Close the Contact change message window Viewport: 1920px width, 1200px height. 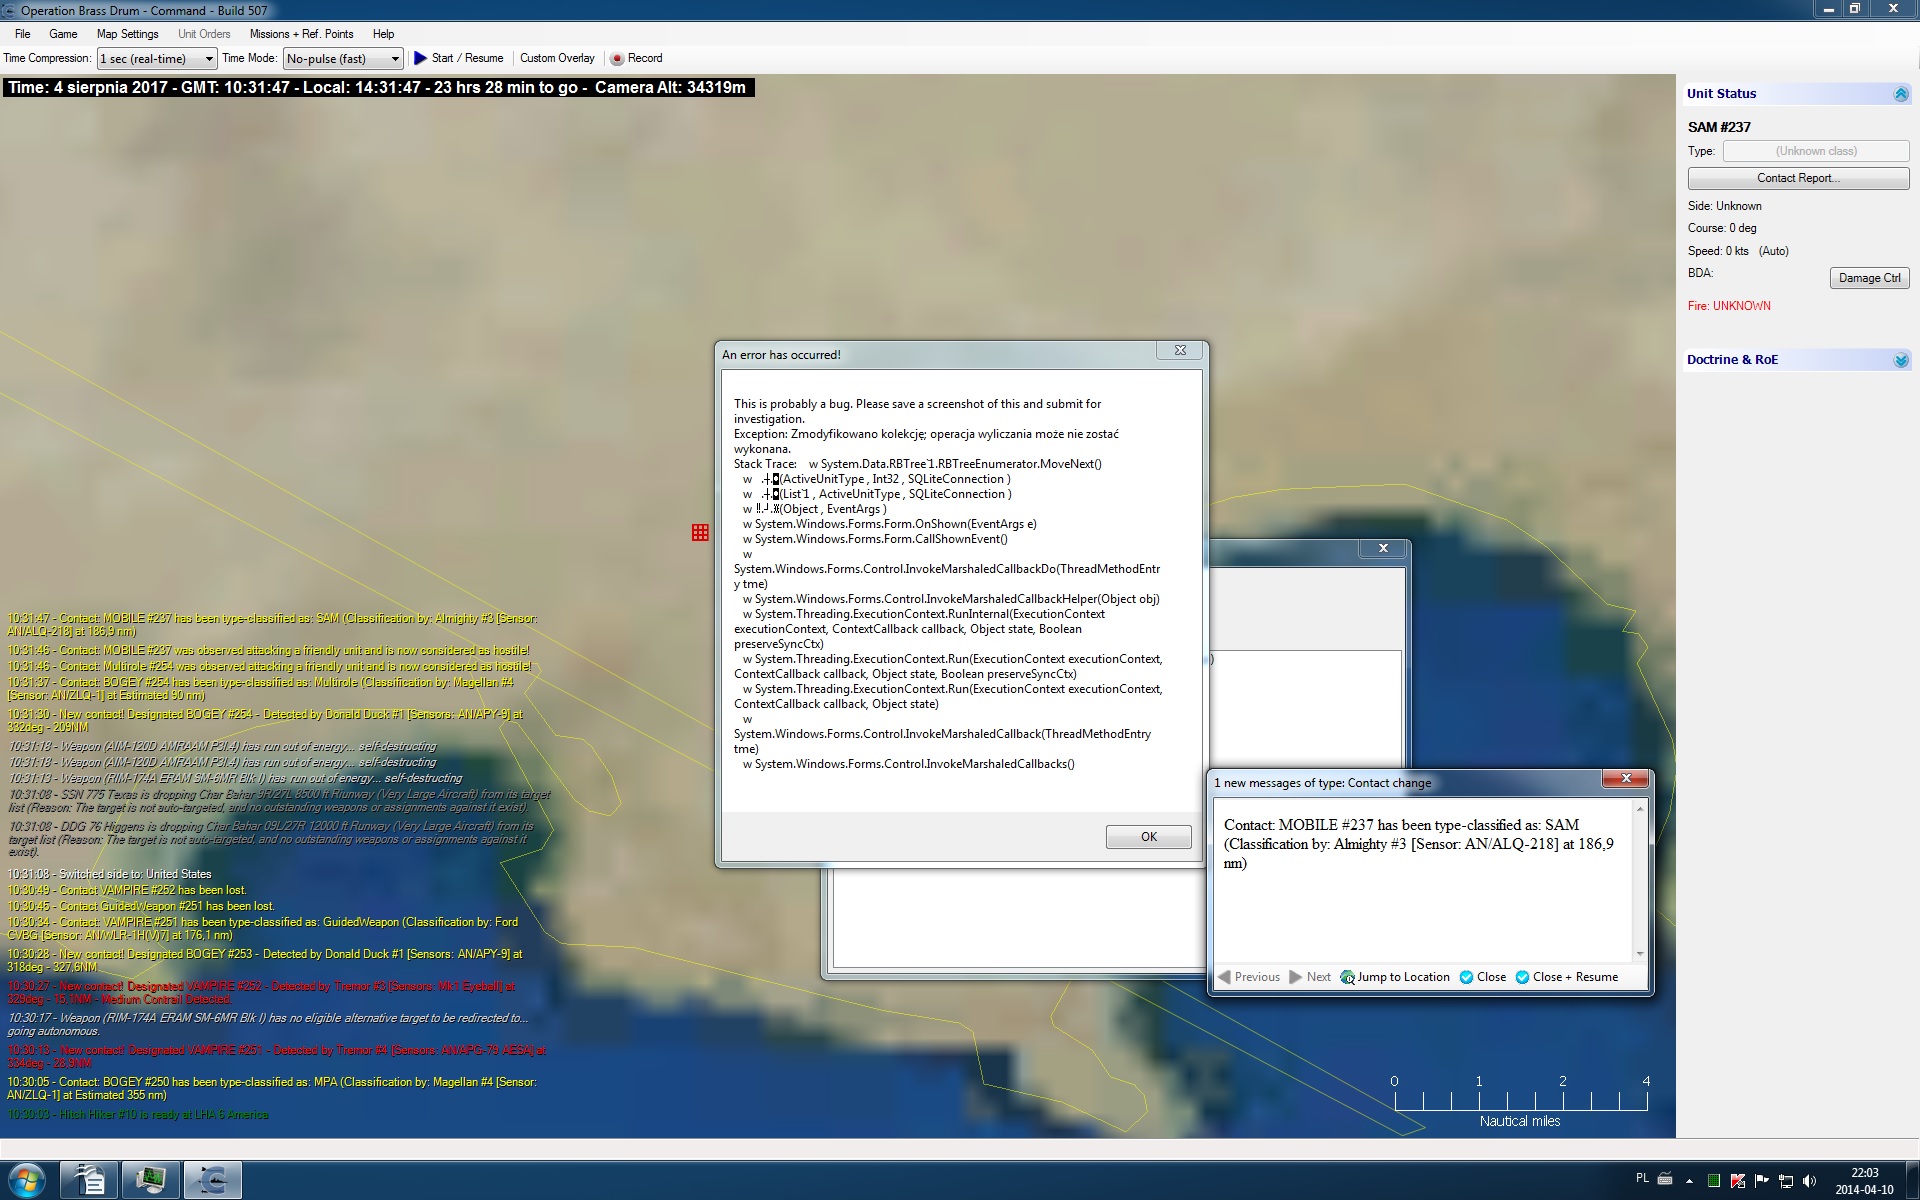coord(1625,778)
